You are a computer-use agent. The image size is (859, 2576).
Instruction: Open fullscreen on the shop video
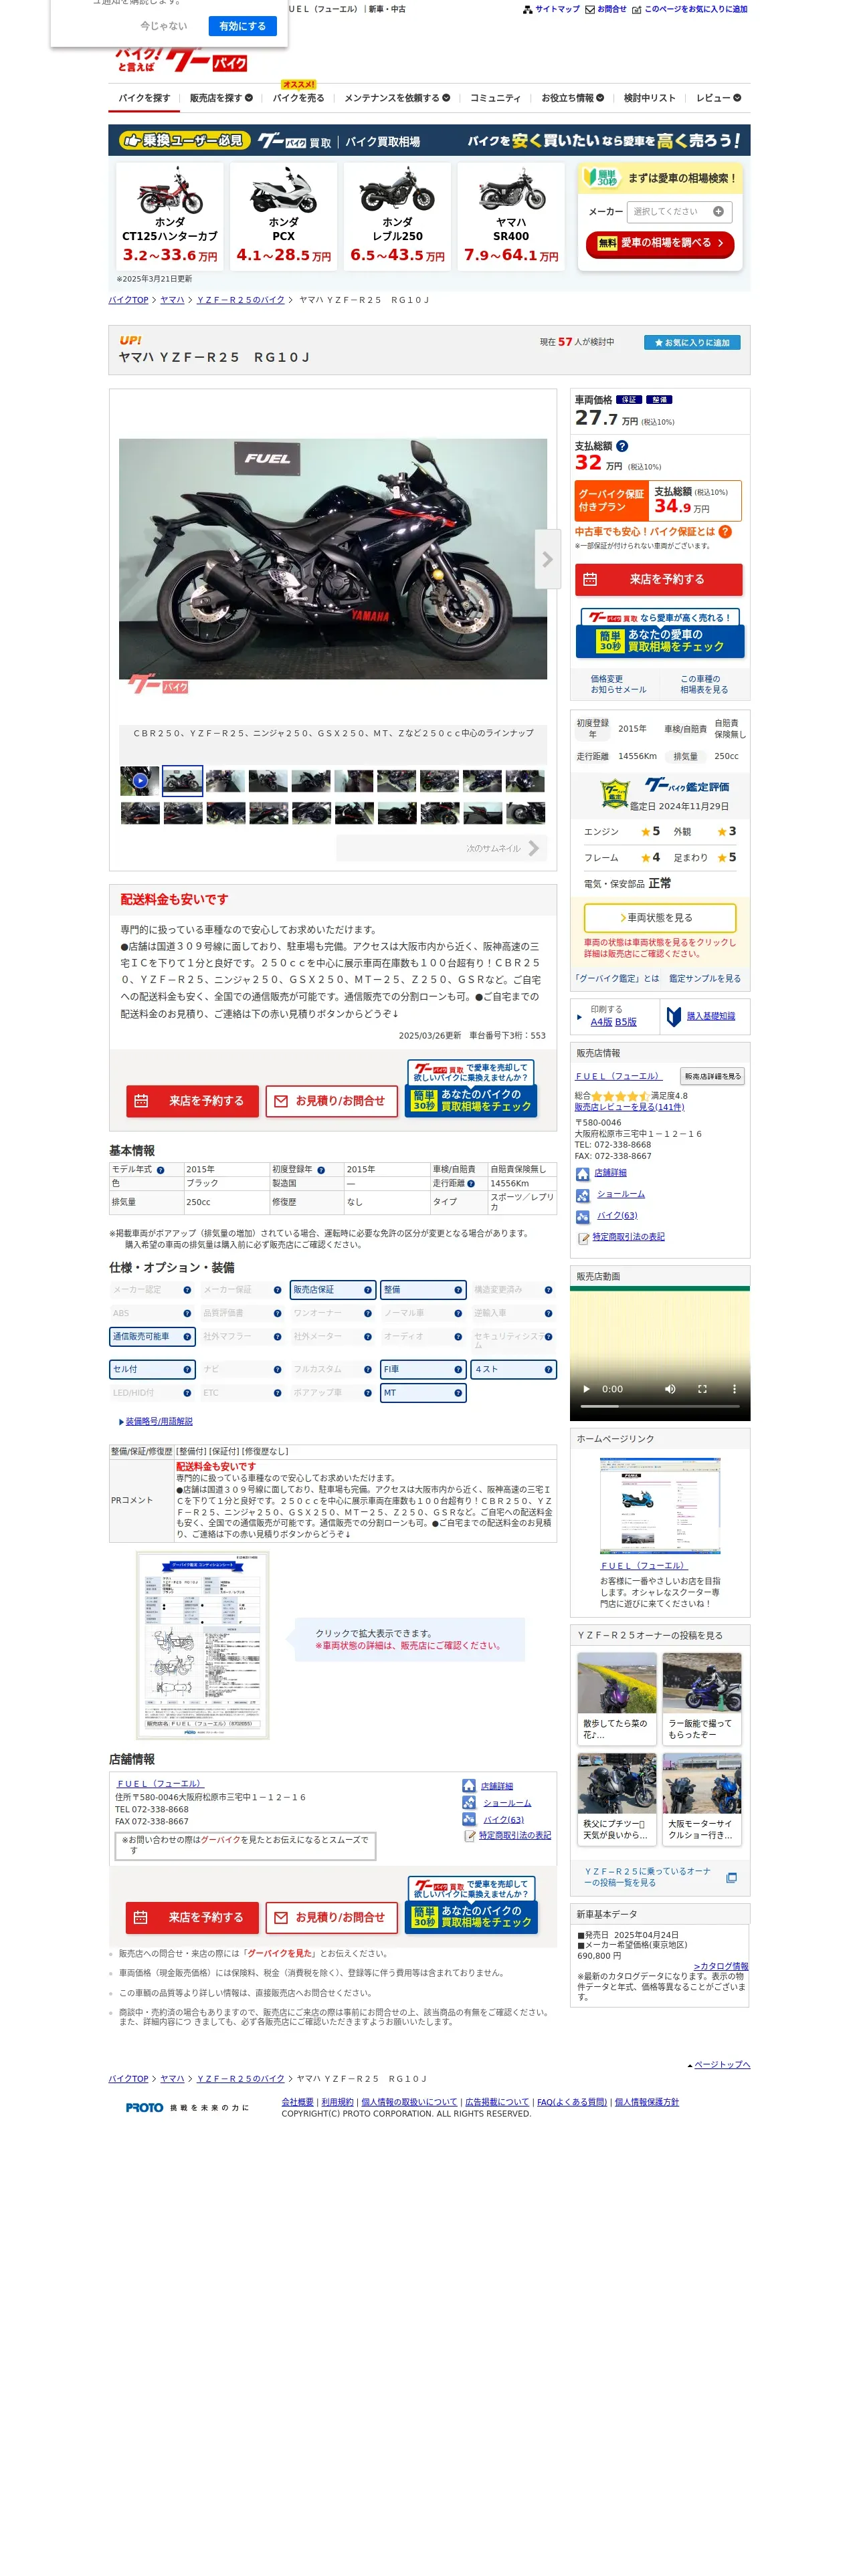point(702,1389)
